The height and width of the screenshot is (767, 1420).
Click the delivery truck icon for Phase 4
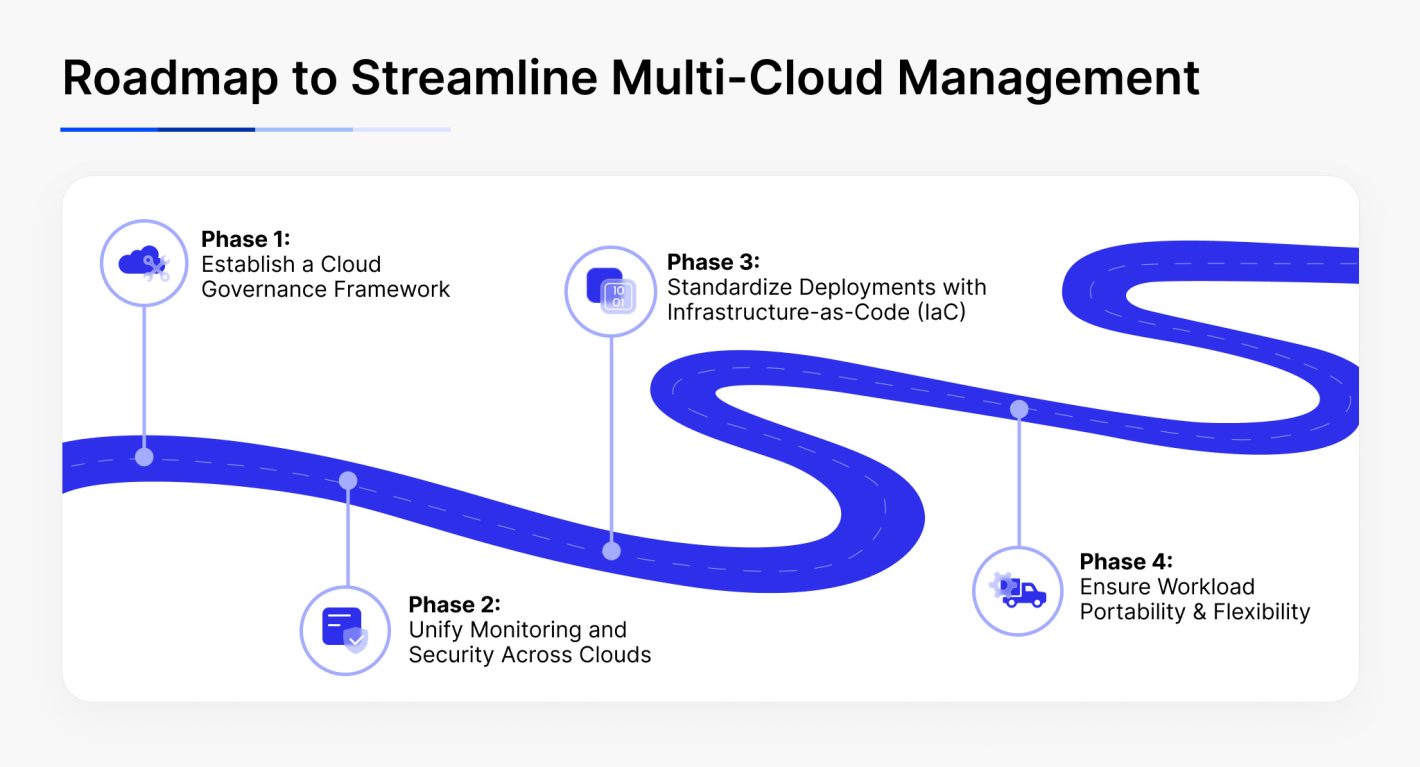1018,591
